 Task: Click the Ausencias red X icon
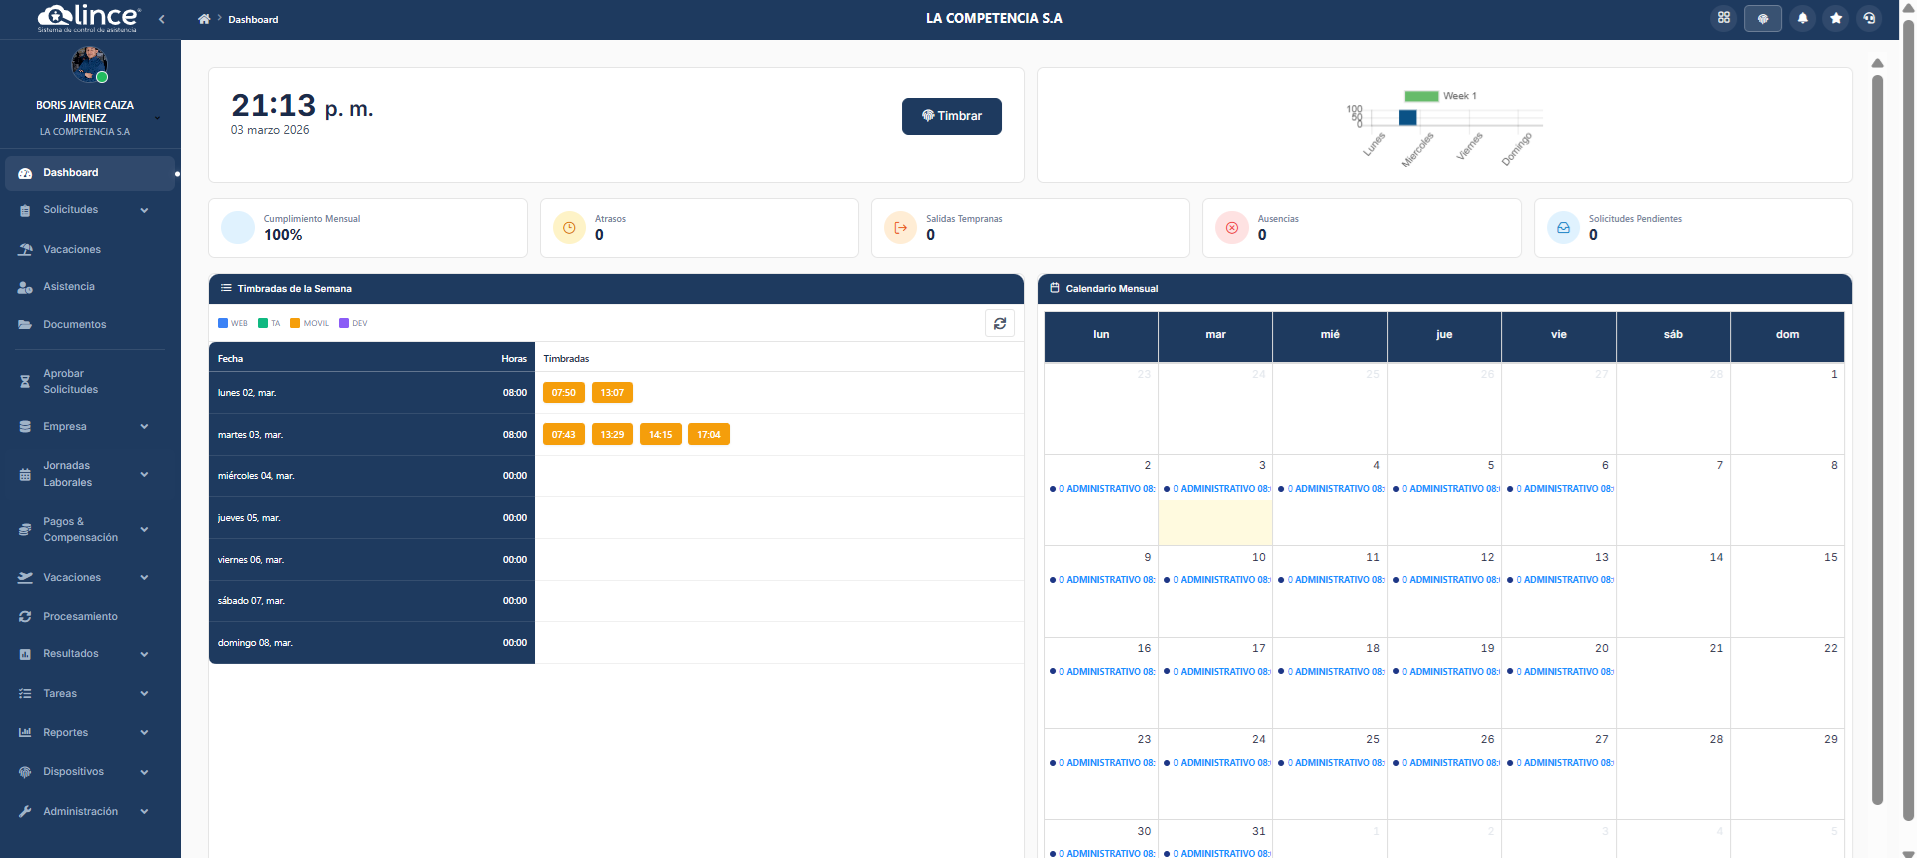pos(1232,228)
